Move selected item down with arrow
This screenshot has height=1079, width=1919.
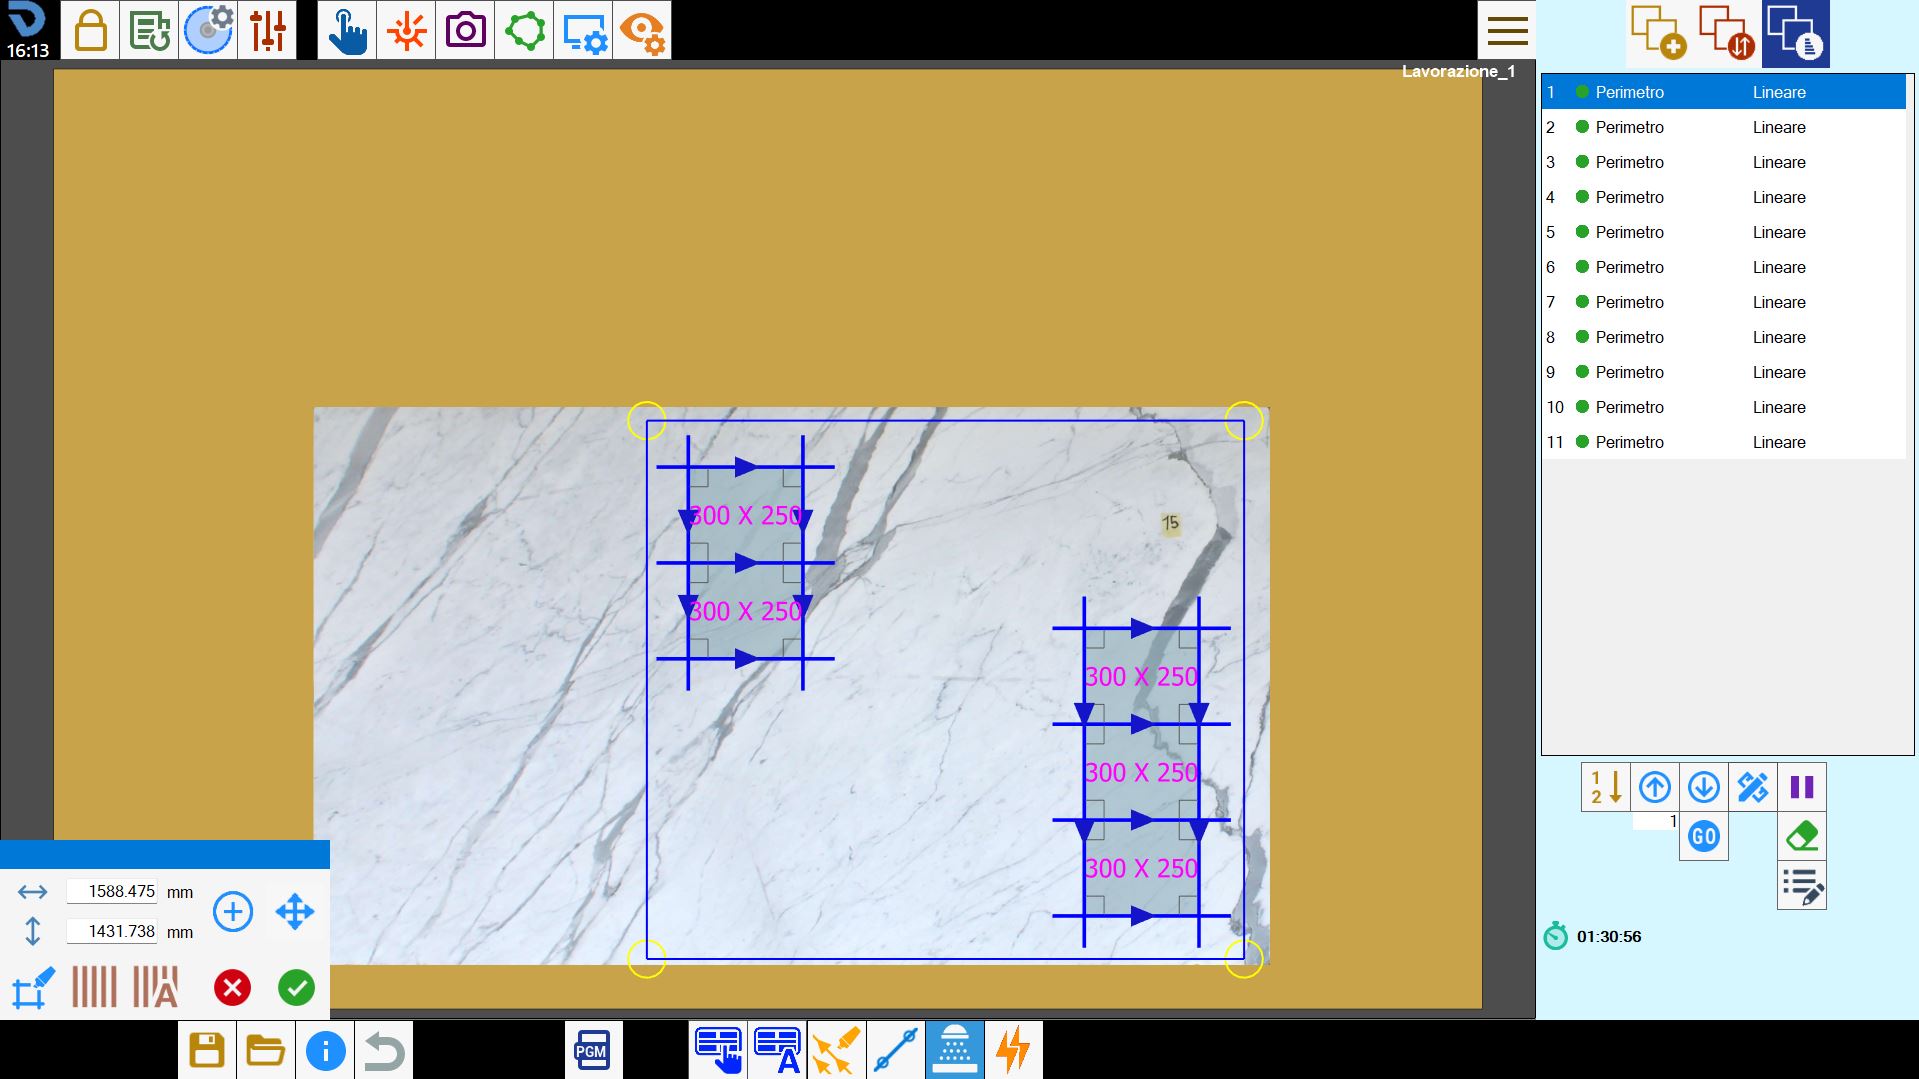click(1704, 787)
